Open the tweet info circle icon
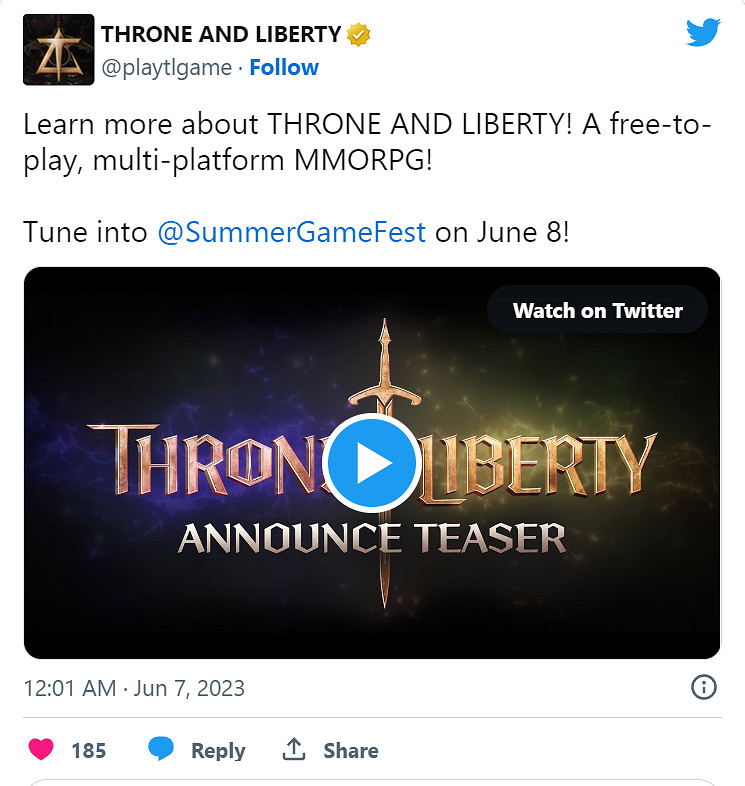Image resolution: width=745 pixels, height=786 pixels. point(703,687)
